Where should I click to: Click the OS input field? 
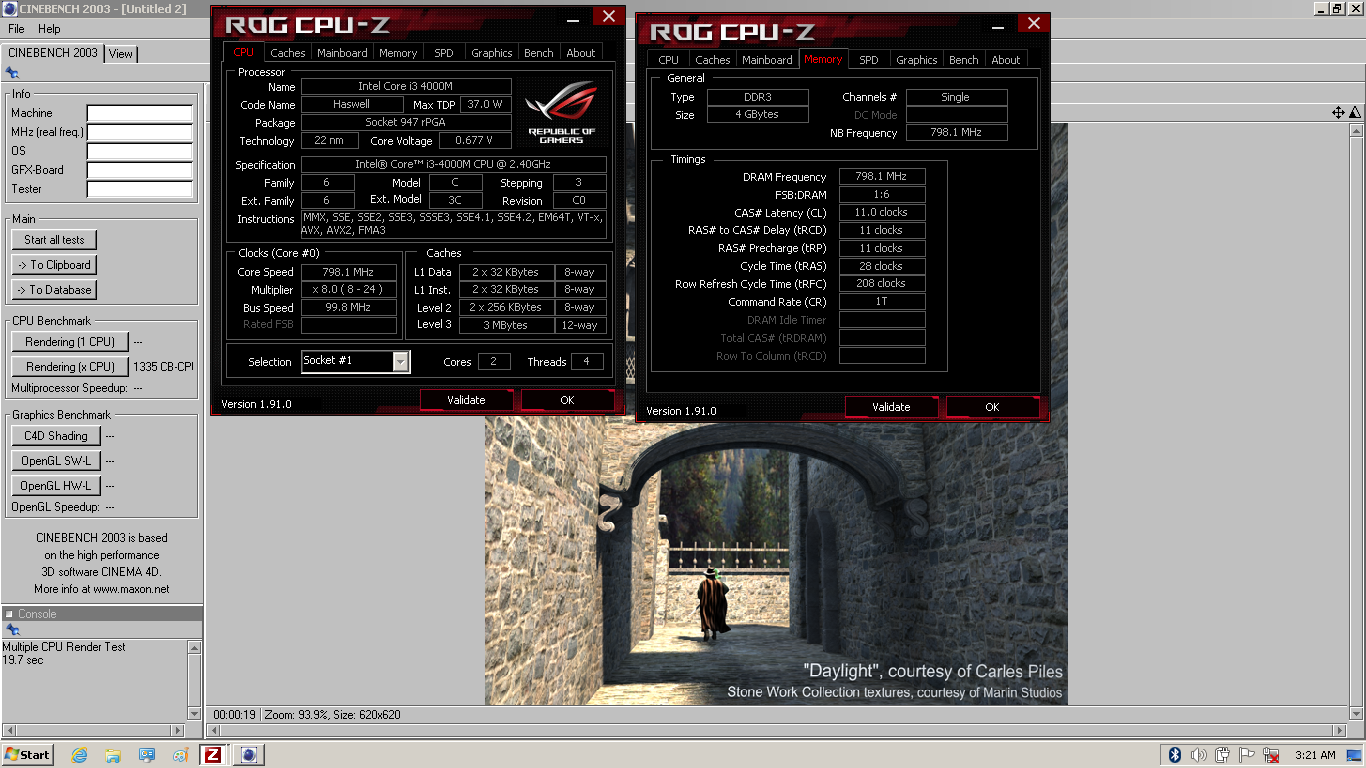[139, 151]
